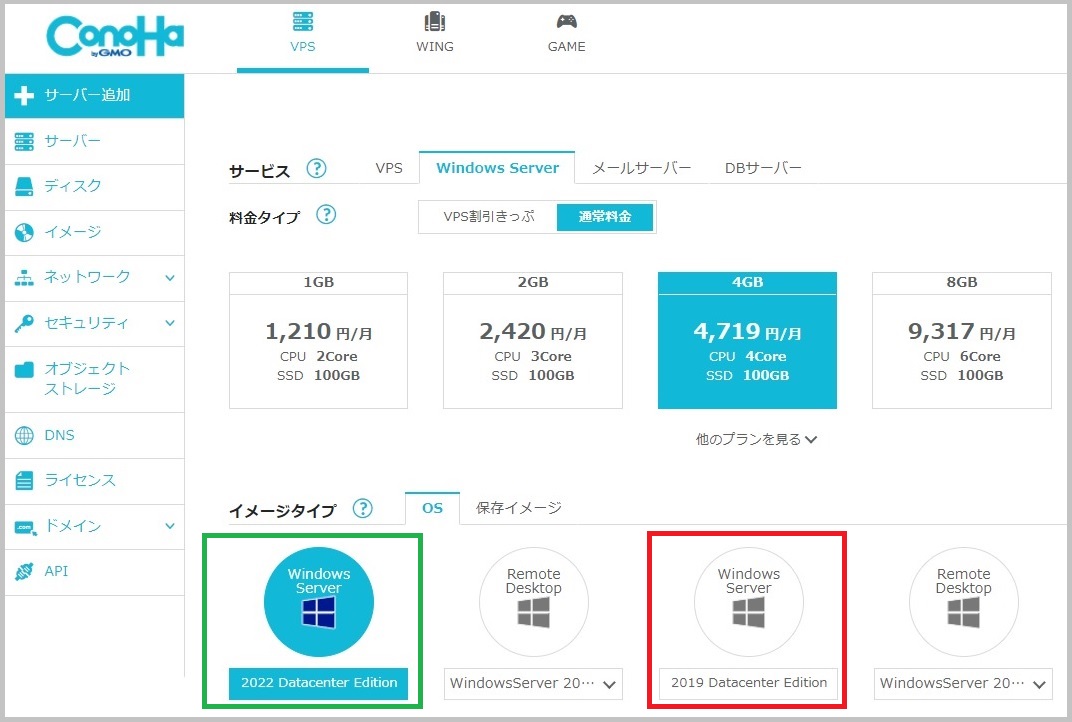Open the WING service icon

coord(434,22)
